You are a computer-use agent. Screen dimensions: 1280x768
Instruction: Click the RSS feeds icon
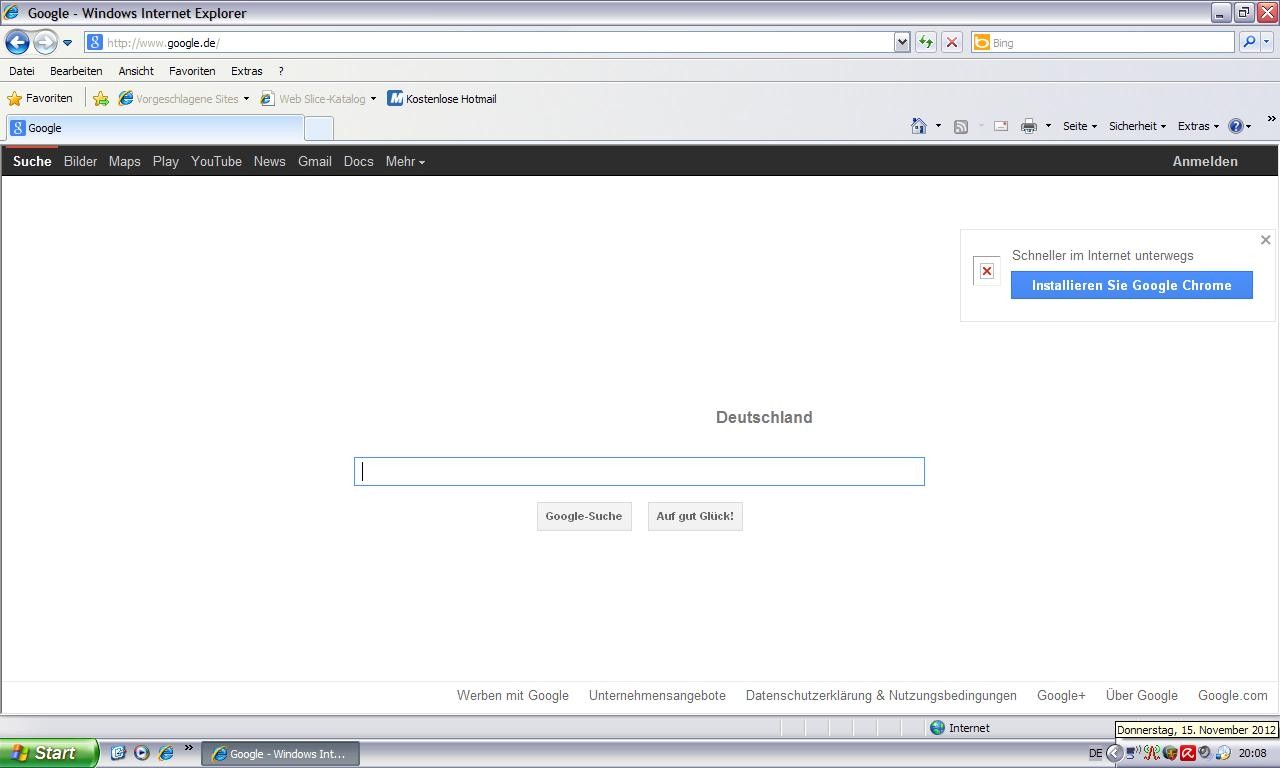(961, 126)
